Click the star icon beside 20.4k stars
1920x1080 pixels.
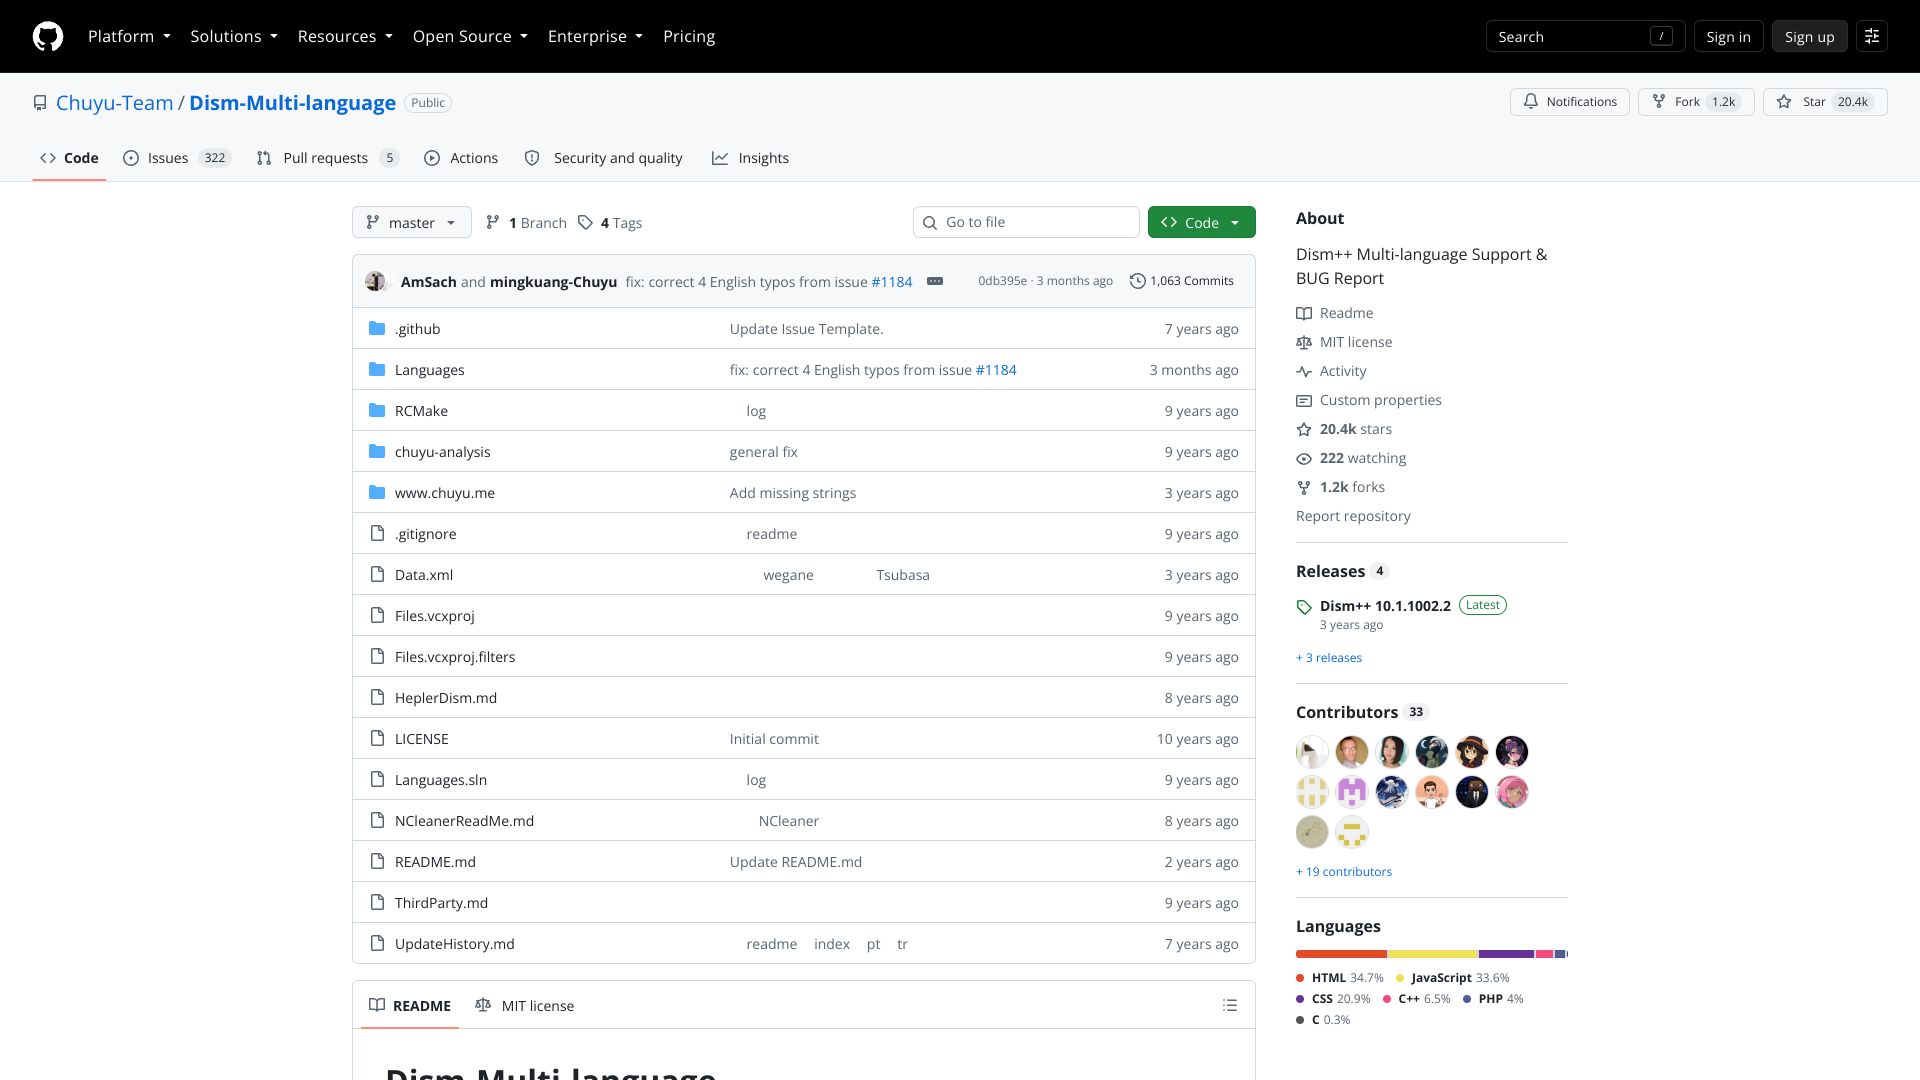(x=1304, y=429)
